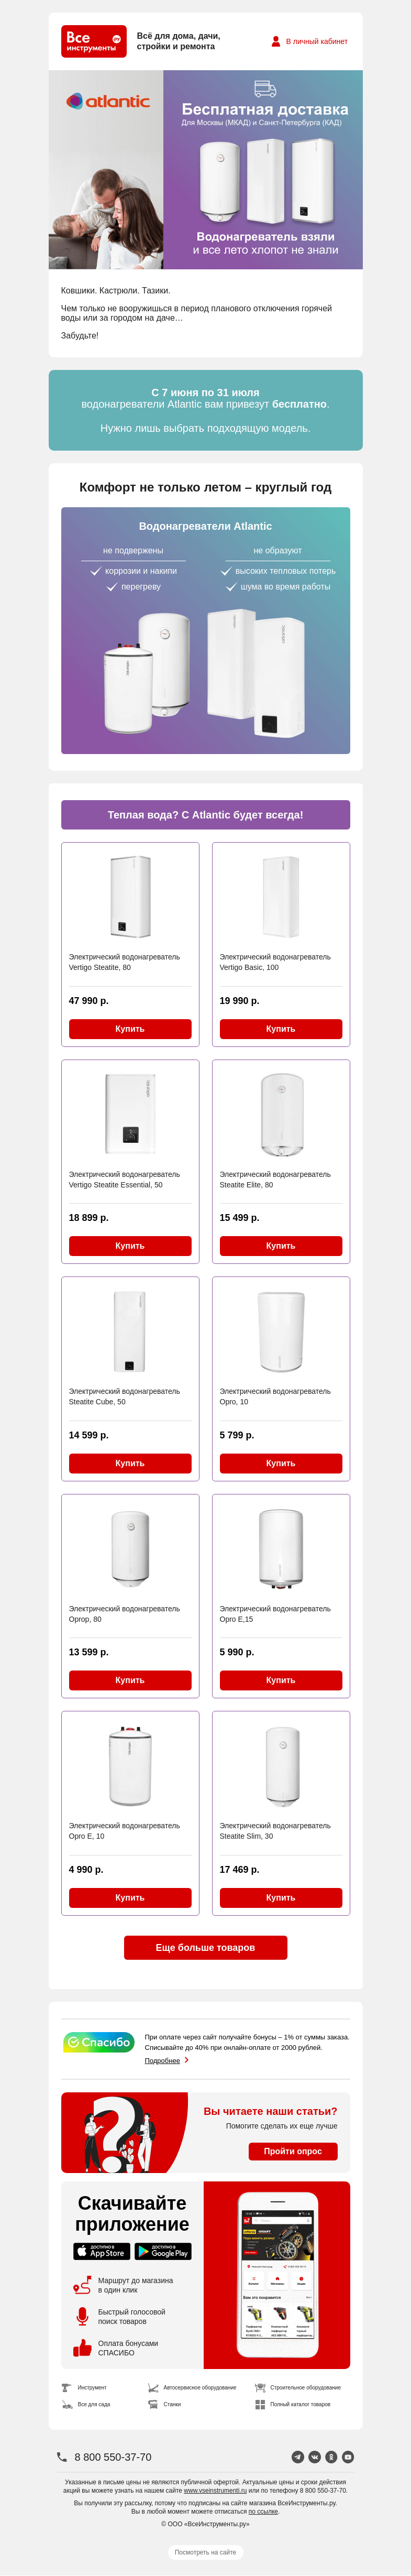Open the YouTube social icon
Image resolution: width=411 pixels, height=2576 pixels.
pos(348,2457)
